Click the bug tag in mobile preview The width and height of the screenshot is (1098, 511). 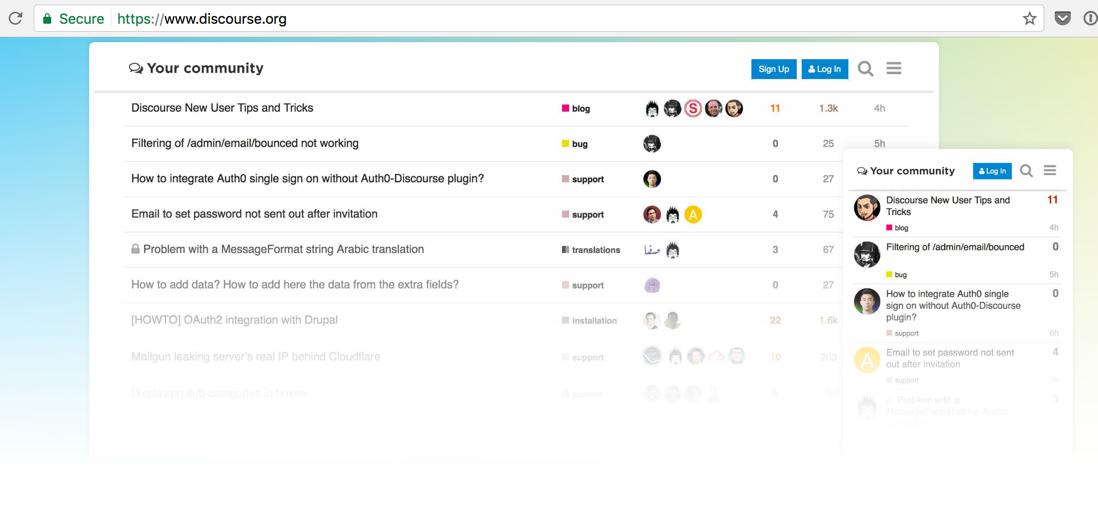(x=896, y=275)
